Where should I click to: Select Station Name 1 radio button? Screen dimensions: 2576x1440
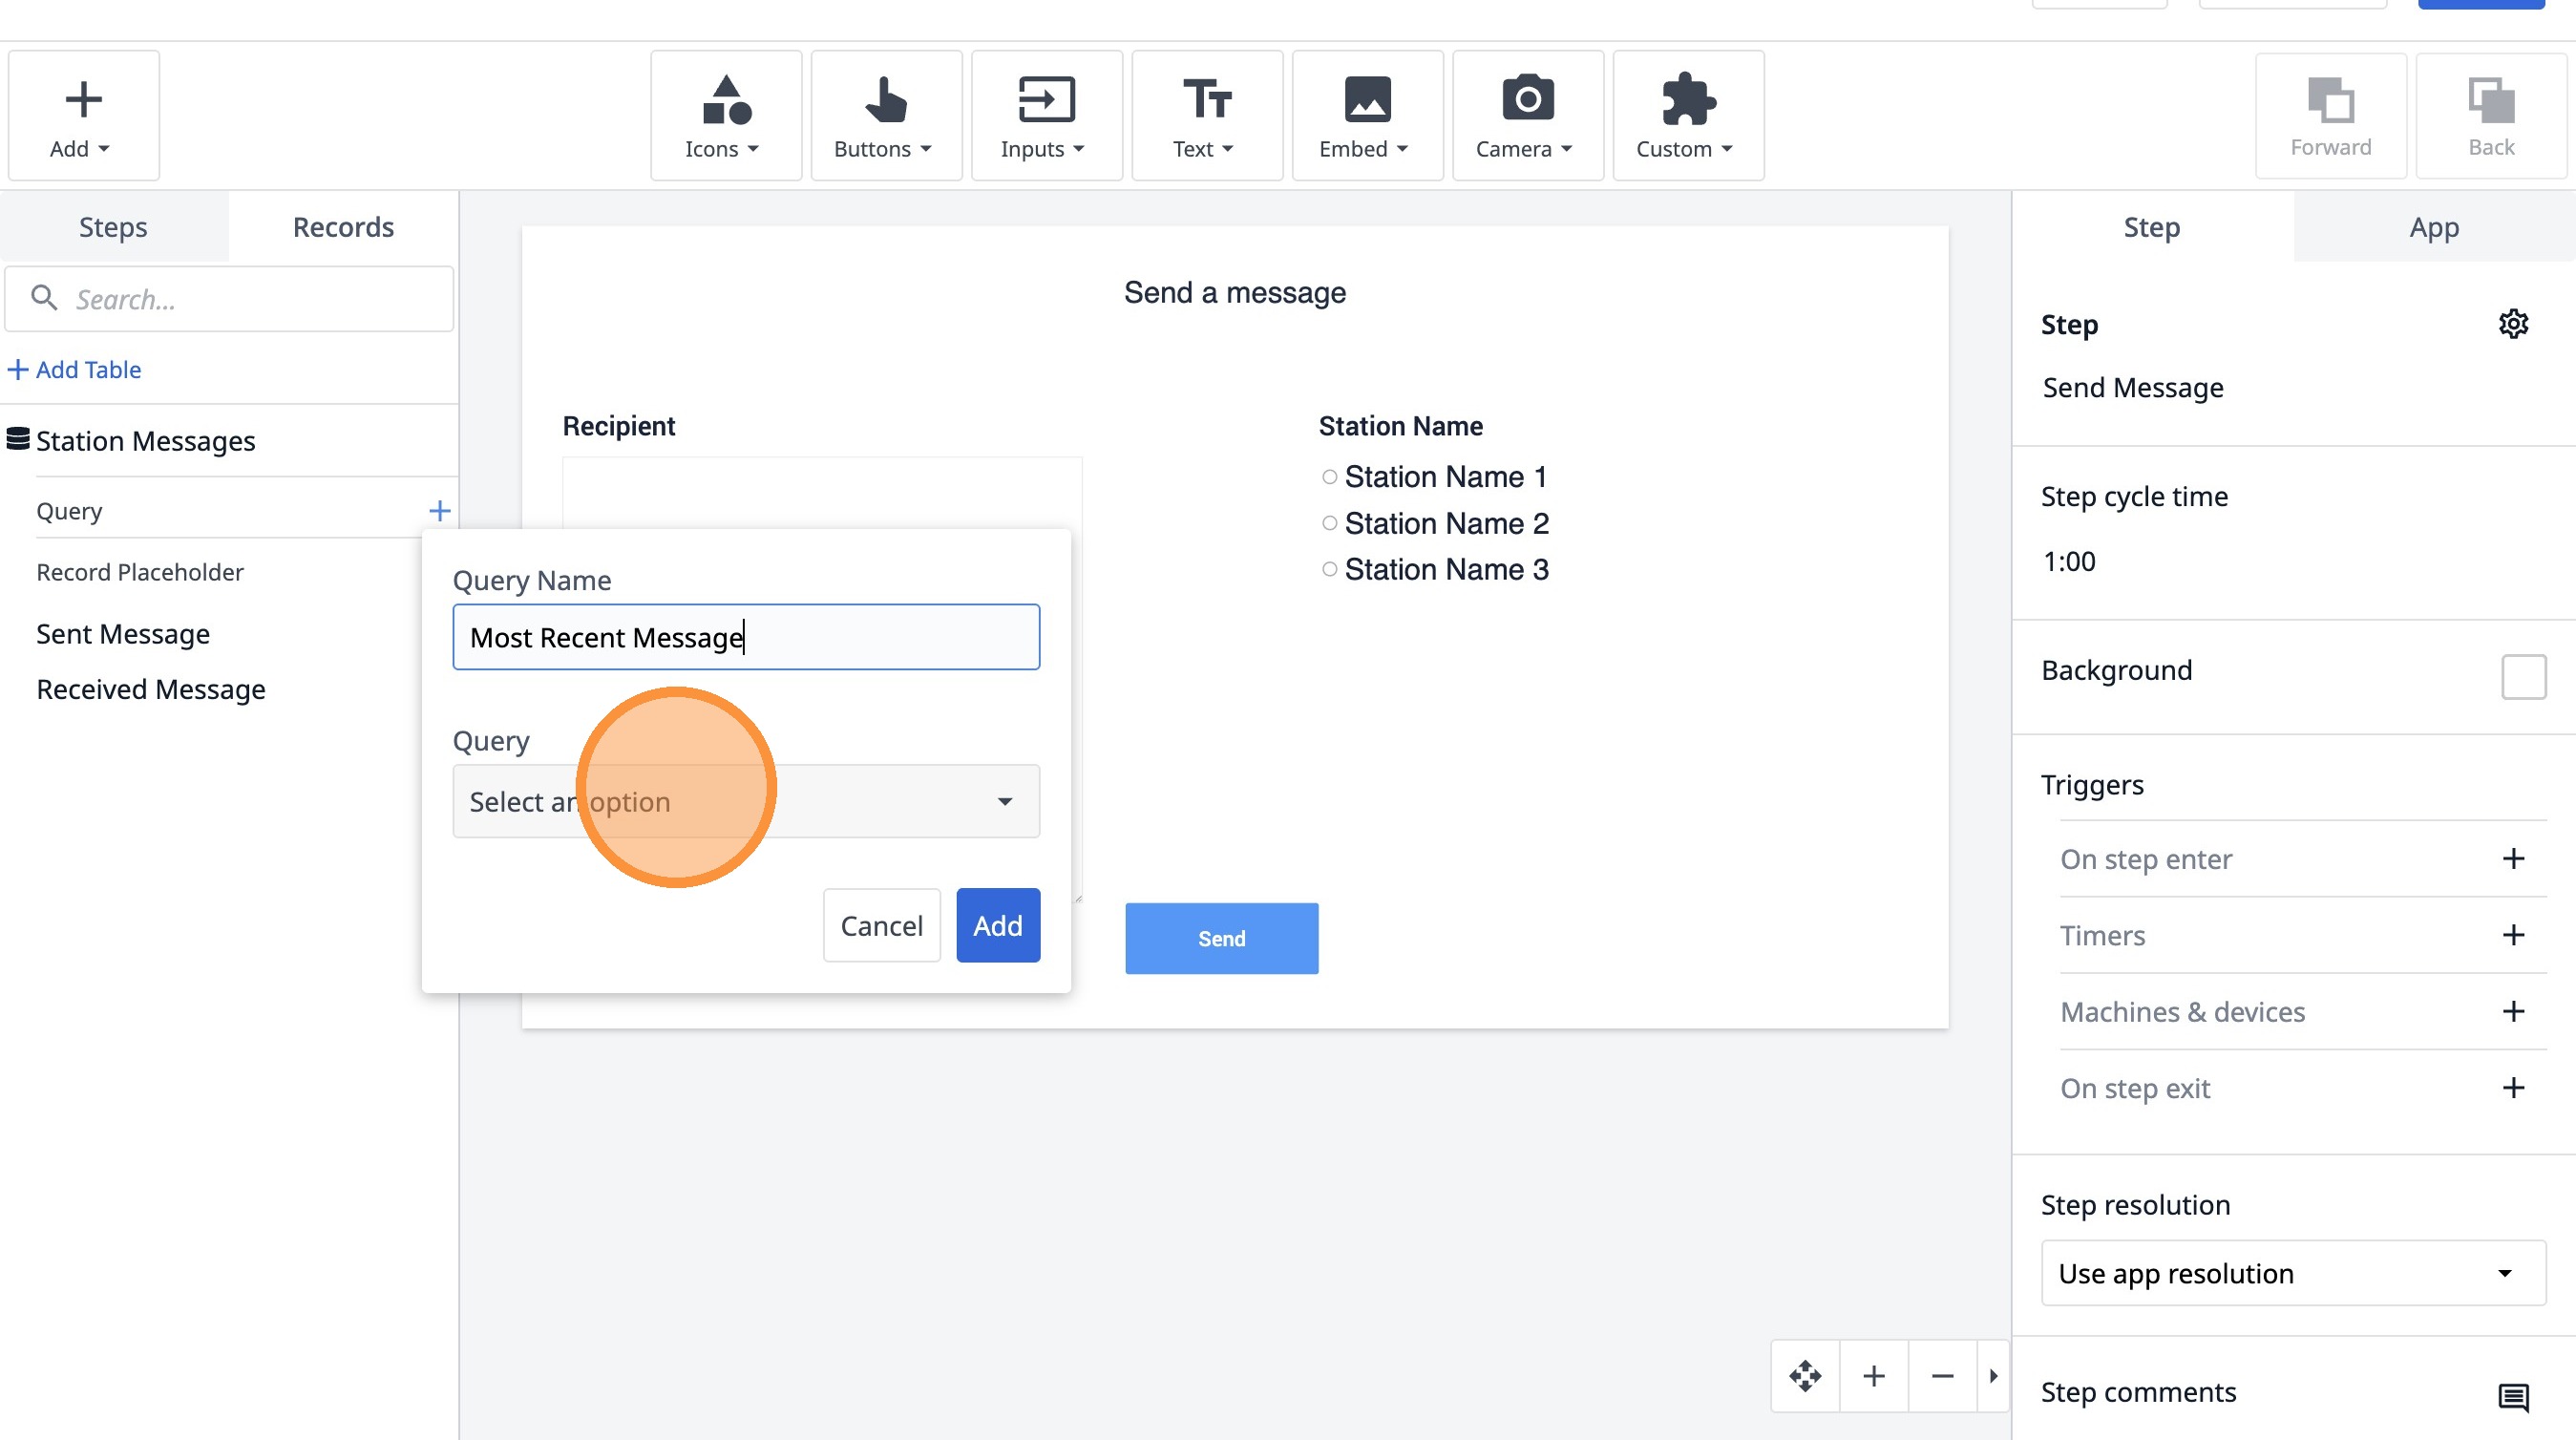(x=1329, y=477)
